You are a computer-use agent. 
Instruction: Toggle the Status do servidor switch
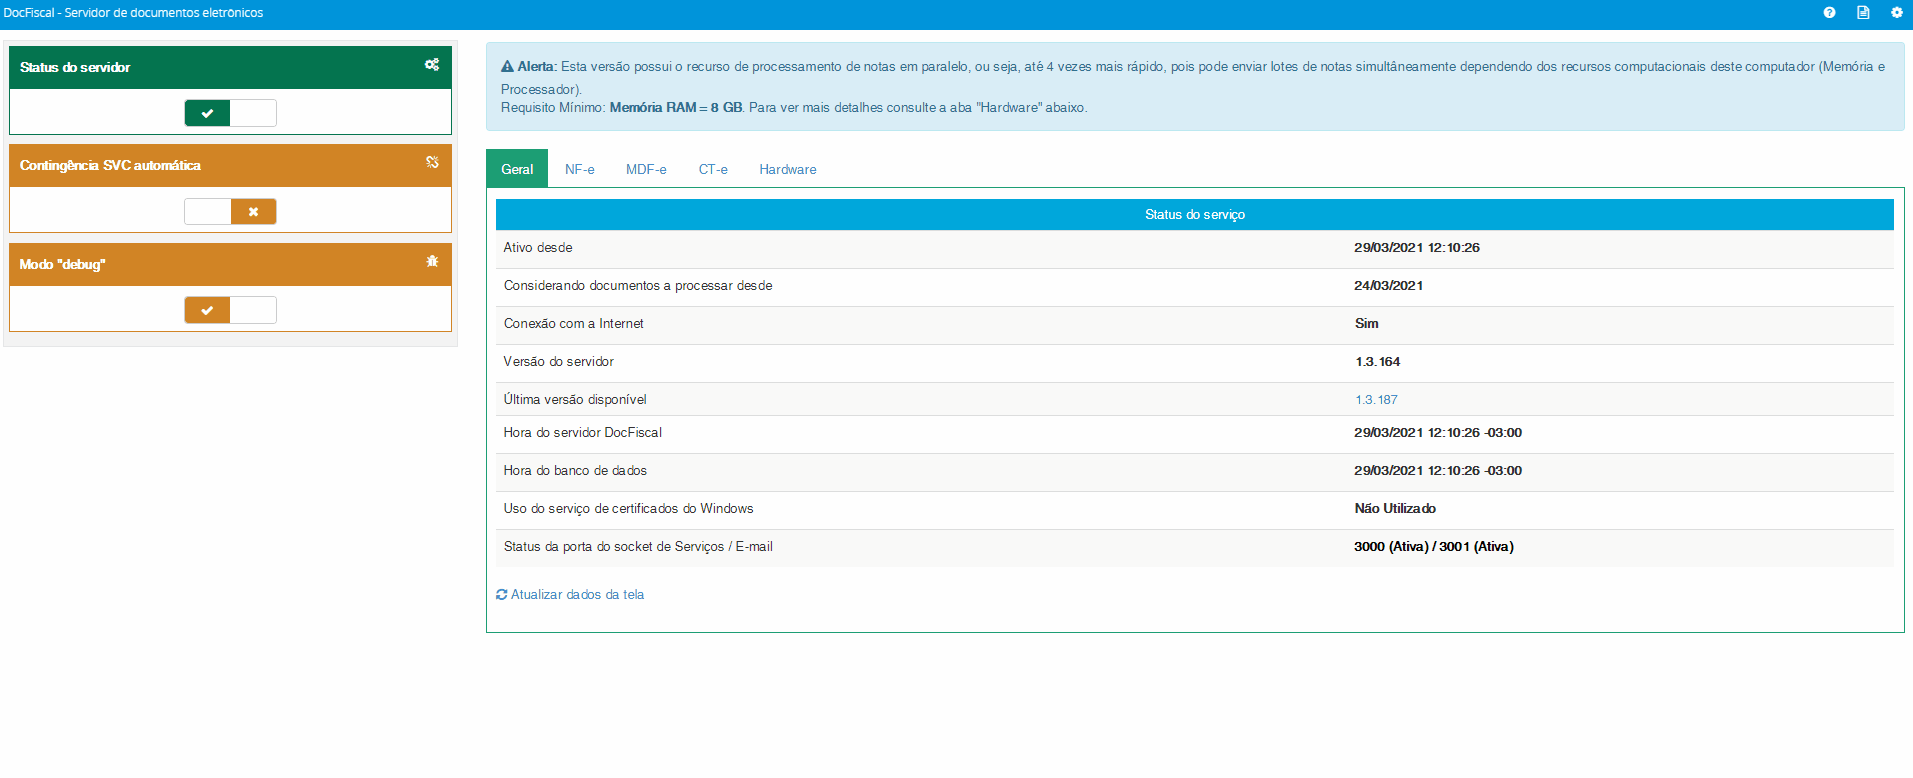(230, 113)
